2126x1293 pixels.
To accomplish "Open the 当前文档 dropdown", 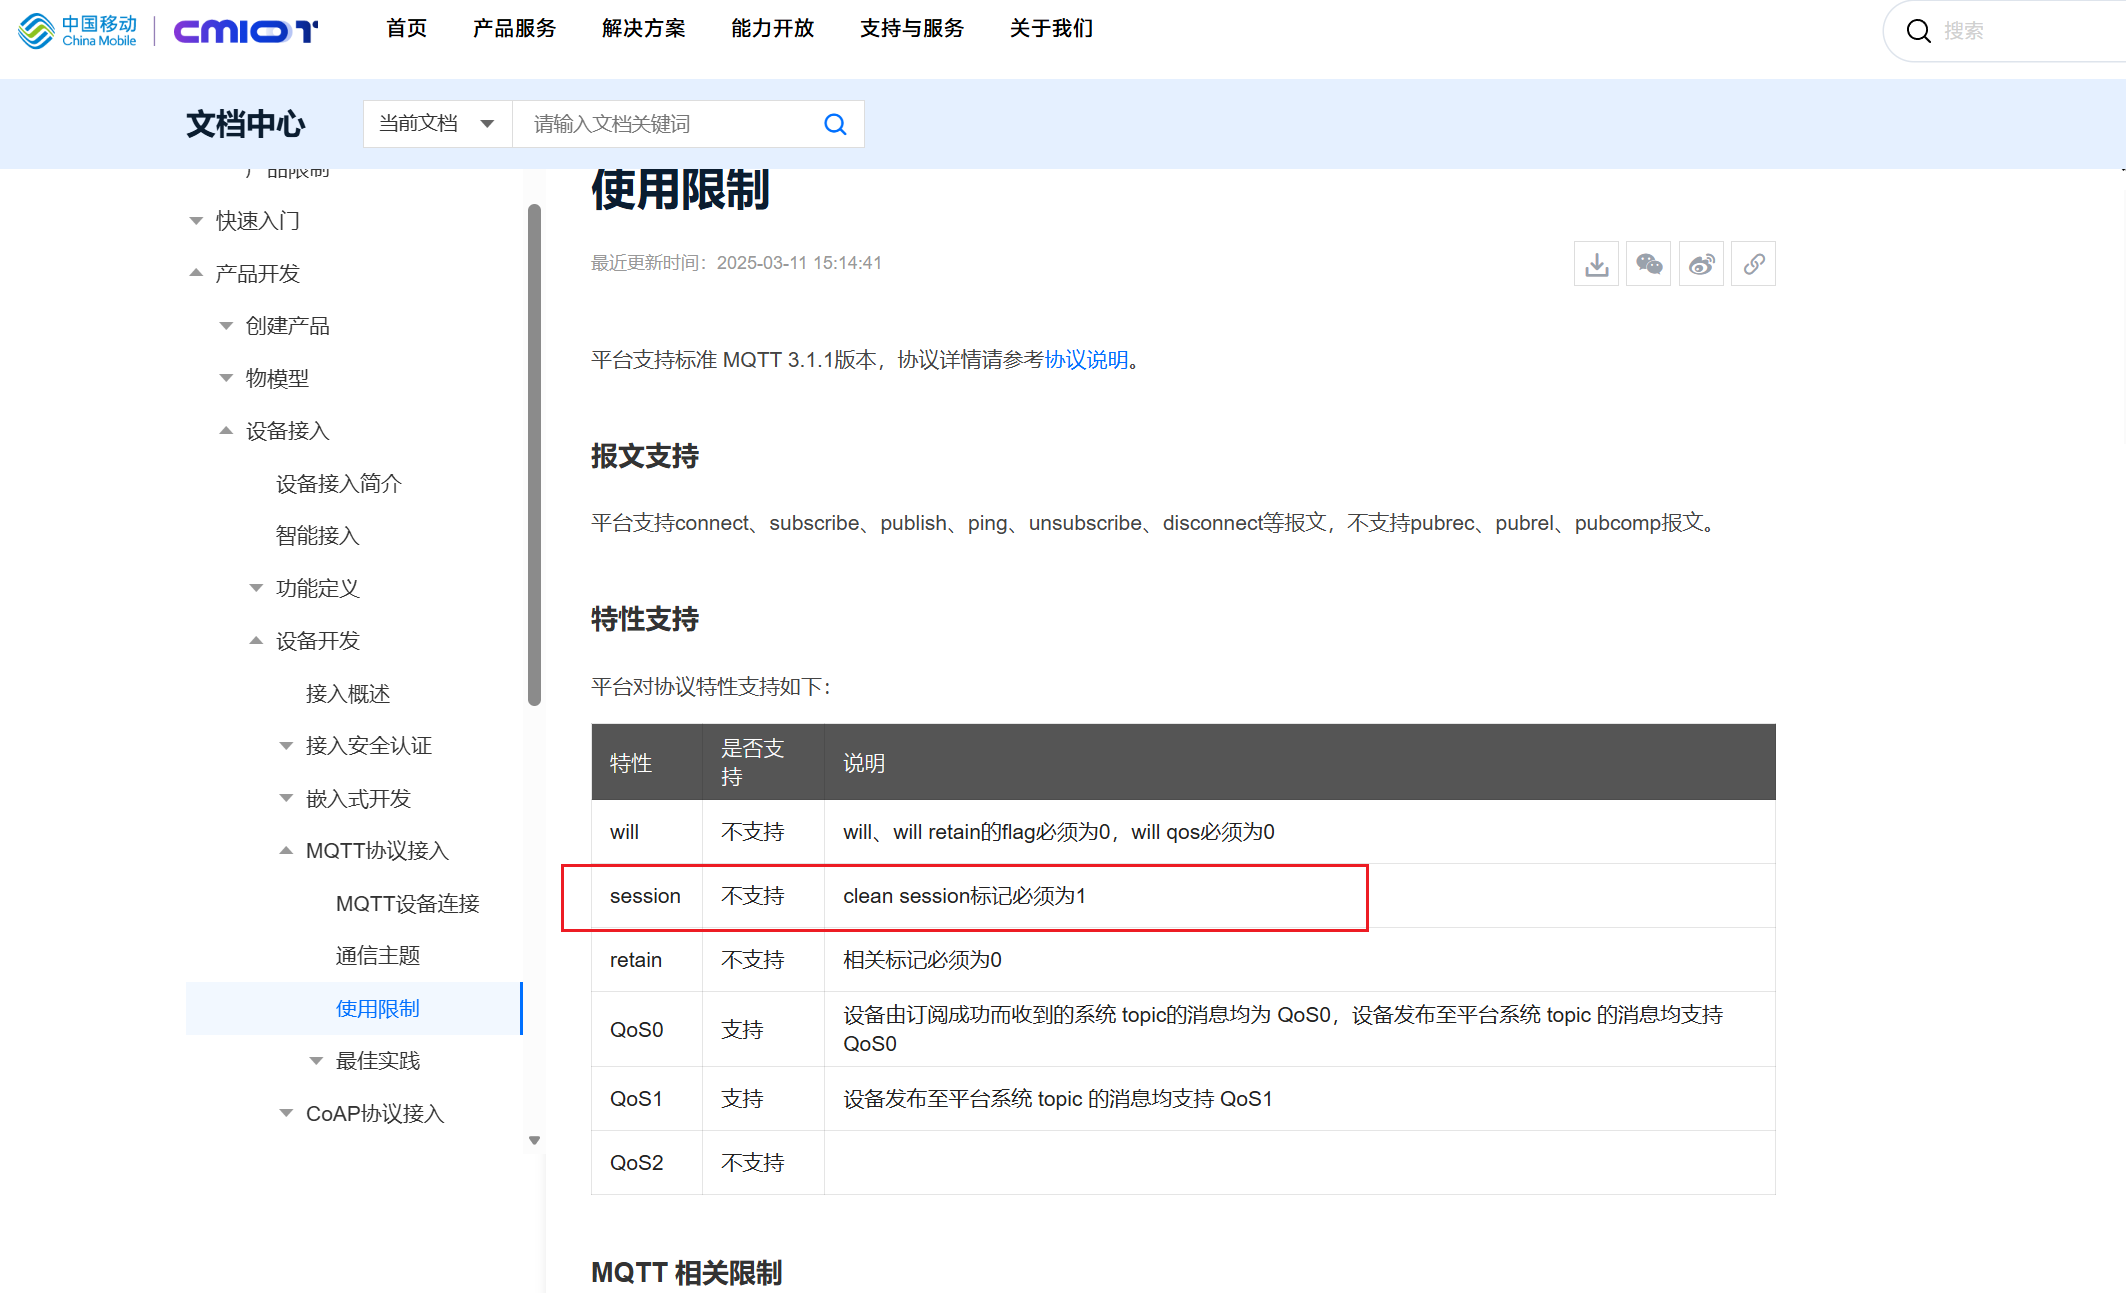I will [437, 123].
